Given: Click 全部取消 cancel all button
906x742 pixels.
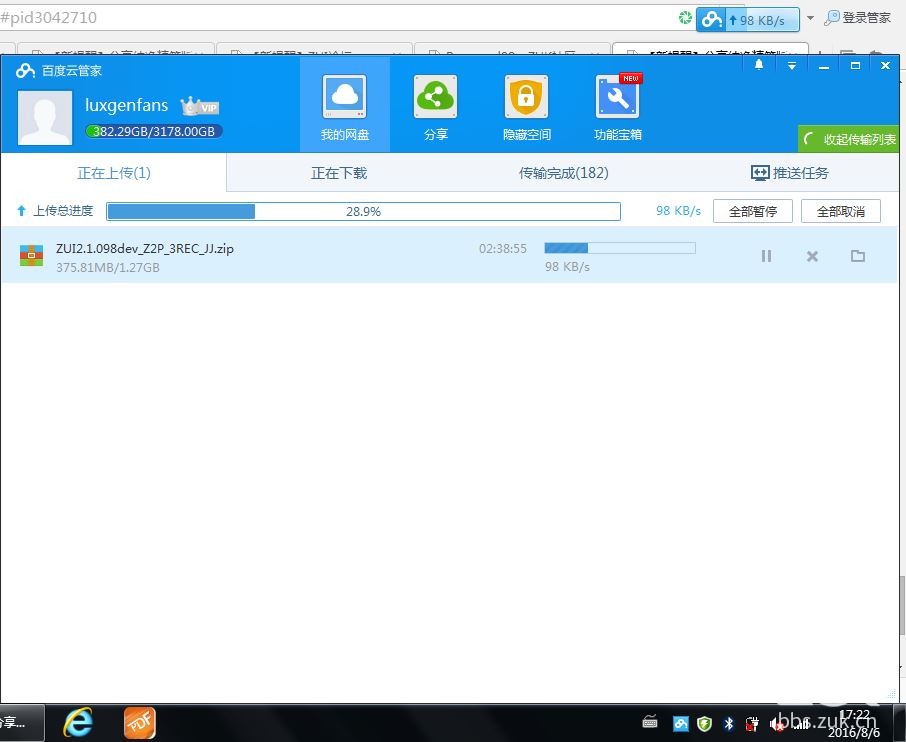Looking at the screenshot, I should click(x=840, y=211).
